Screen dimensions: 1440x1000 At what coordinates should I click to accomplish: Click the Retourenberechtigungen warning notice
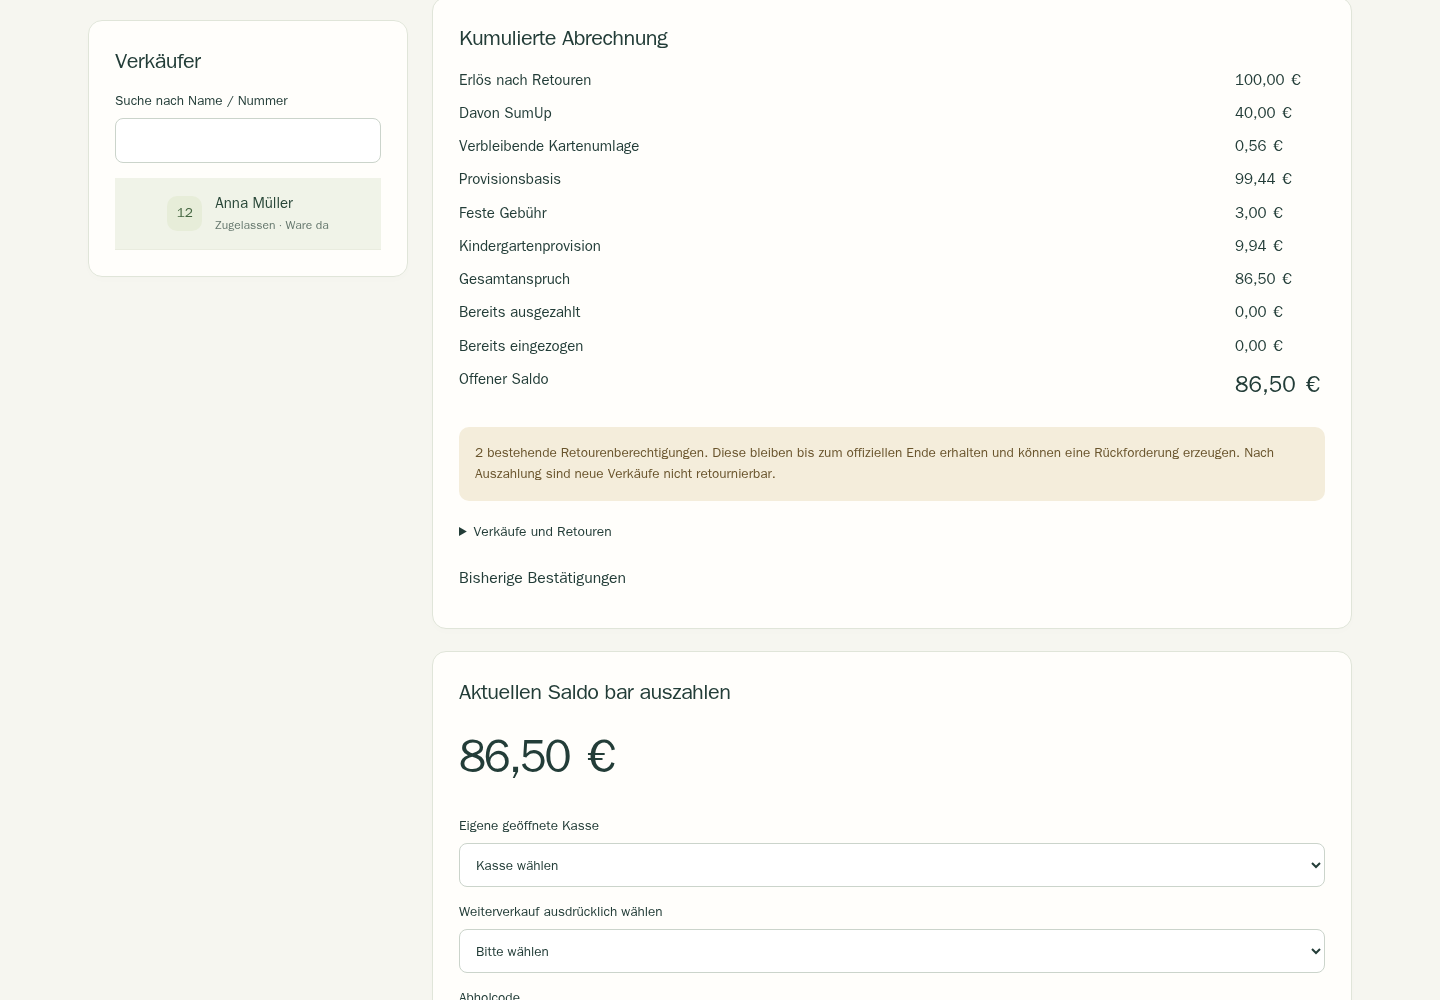[892, 464]
